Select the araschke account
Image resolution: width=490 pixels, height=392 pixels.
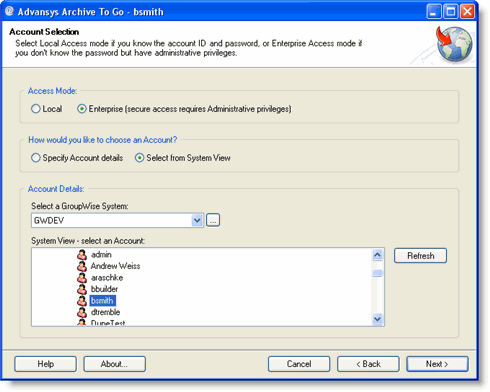(x=107, y=278)
